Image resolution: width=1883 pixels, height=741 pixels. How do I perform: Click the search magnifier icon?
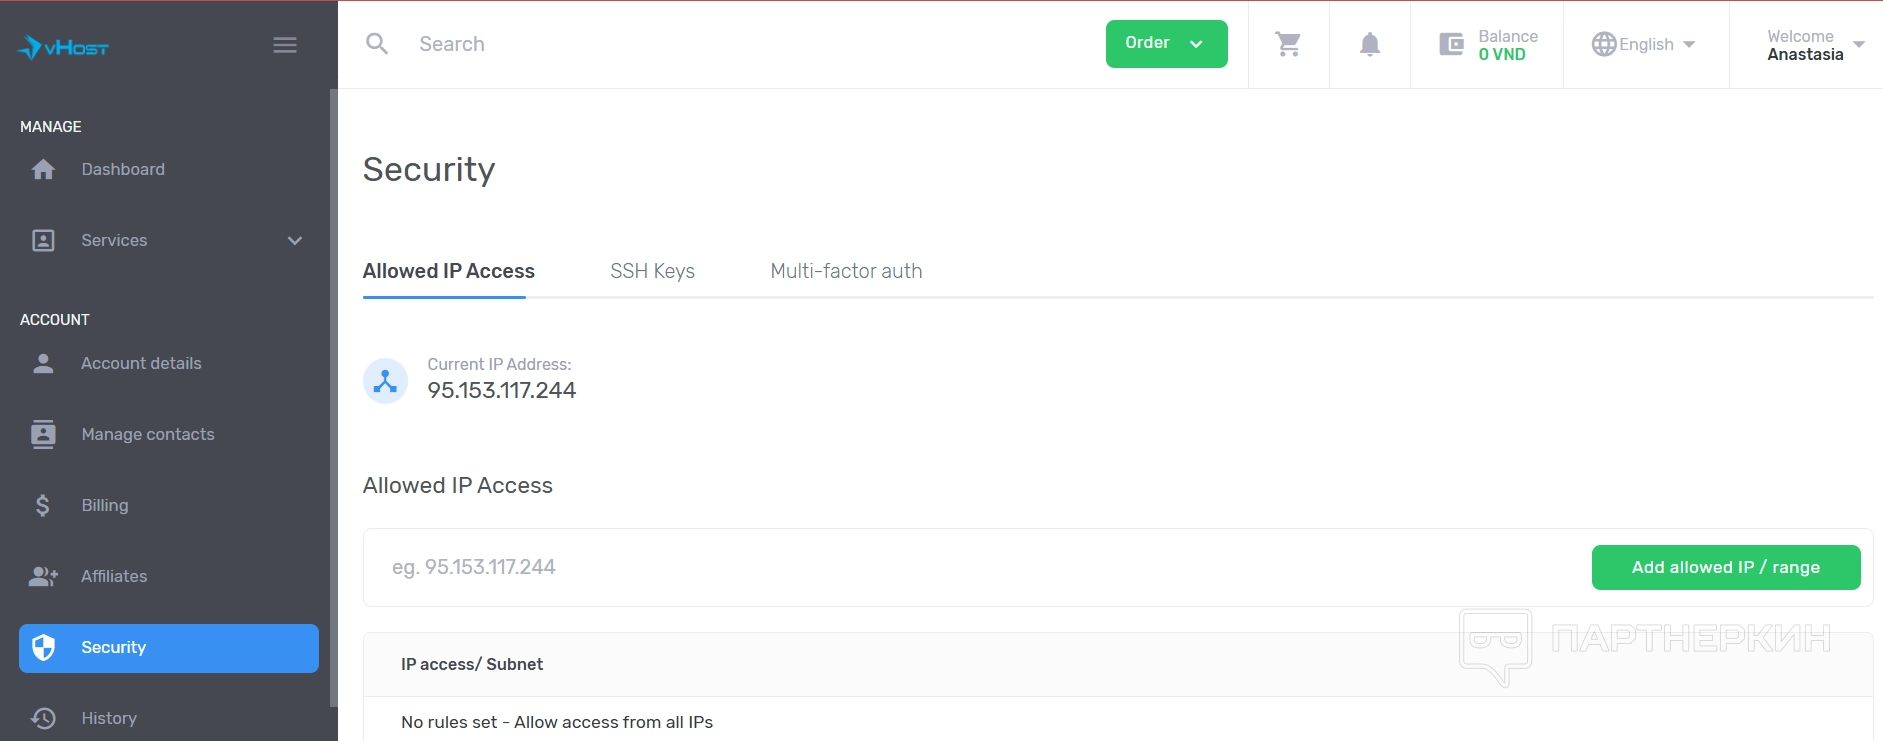pyautogui.click(x=377, y=44)
